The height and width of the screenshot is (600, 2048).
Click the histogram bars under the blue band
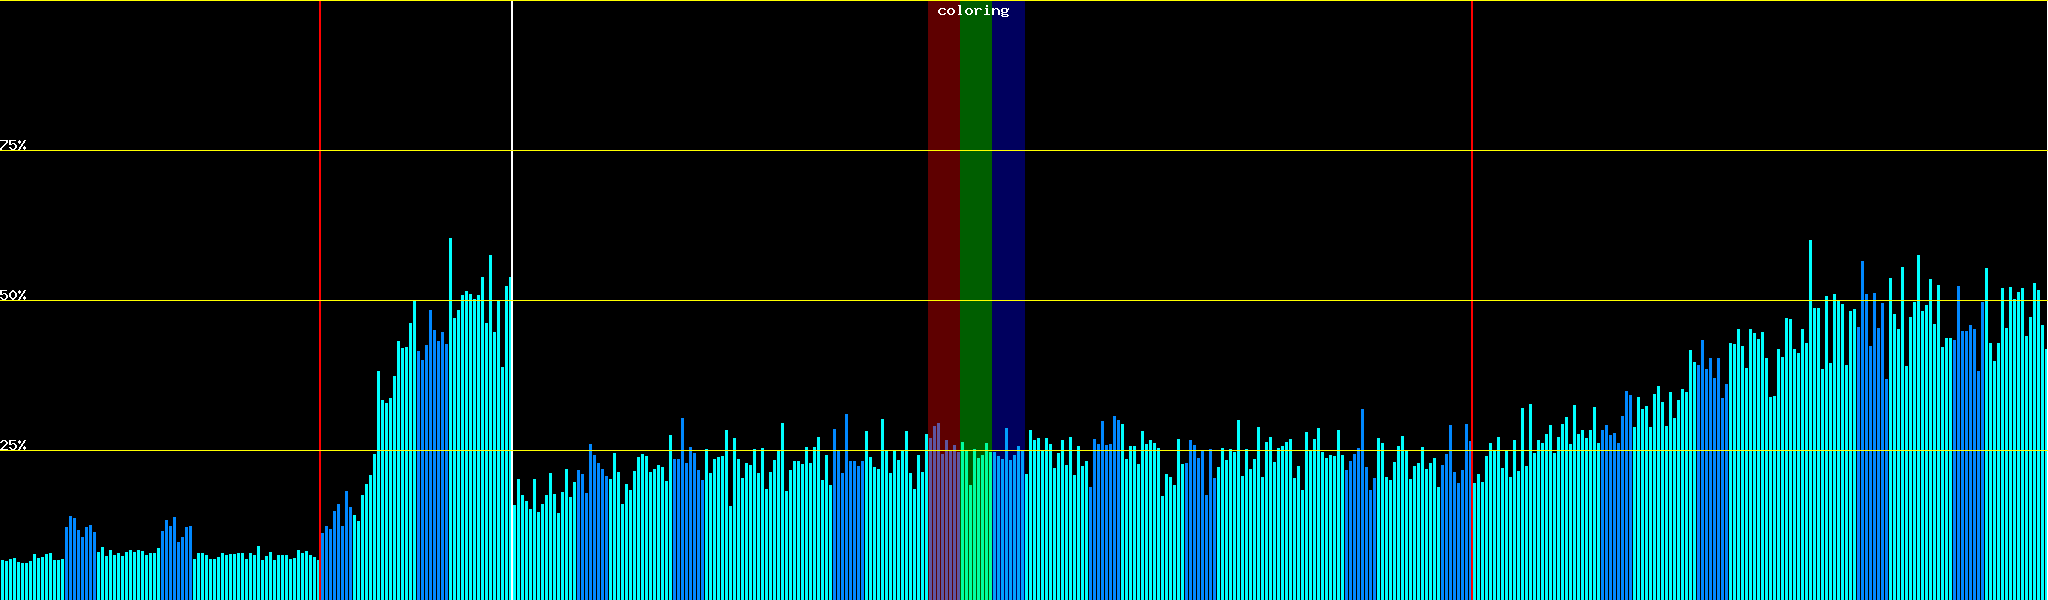(1008, 530)
